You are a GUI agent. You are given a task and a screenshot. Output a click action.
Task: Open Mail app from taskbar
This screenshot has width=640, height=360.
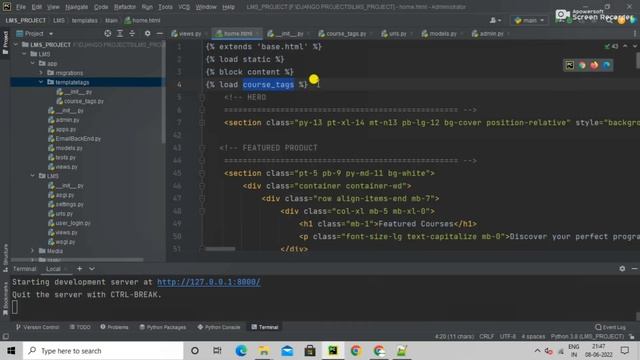(x=287, y=351)
